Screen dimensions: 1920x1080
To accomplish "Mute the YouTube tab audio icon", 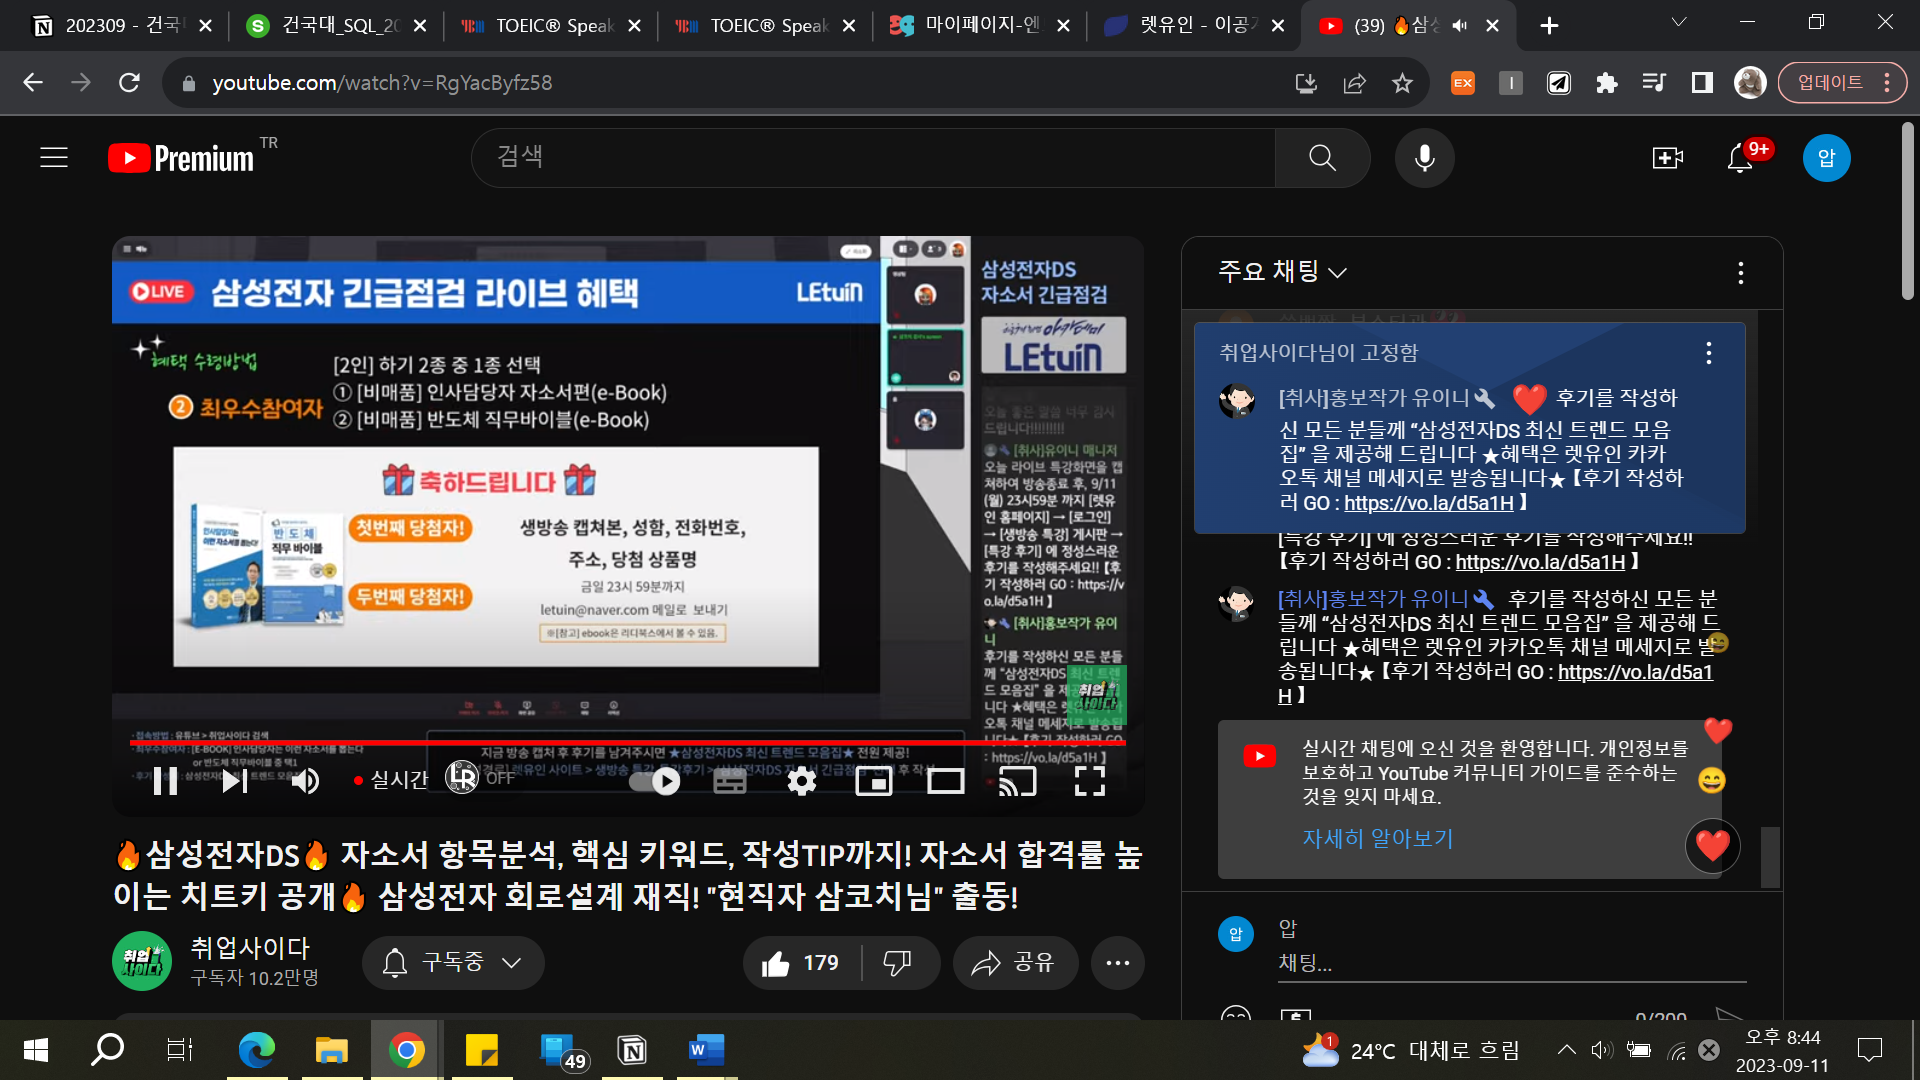I will [x=1460, y=26].
